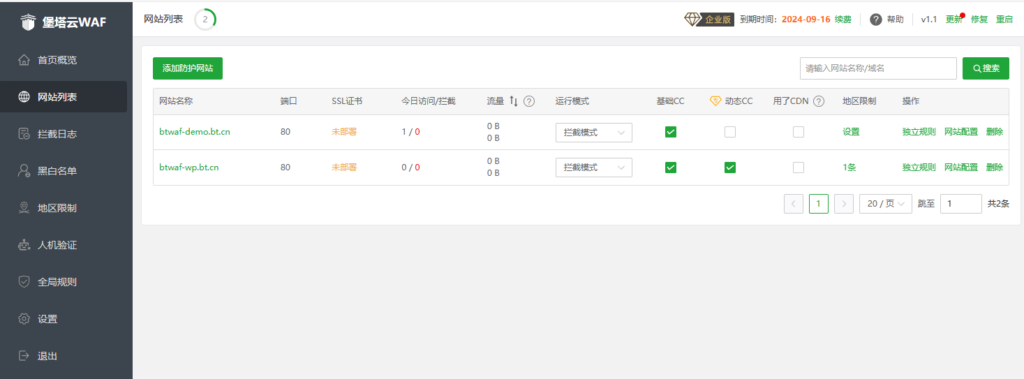Click 未部署 SSL status for btwaf-wp.bt.cn
This screenshot has height=379, width=1024.
click(344, 167)
